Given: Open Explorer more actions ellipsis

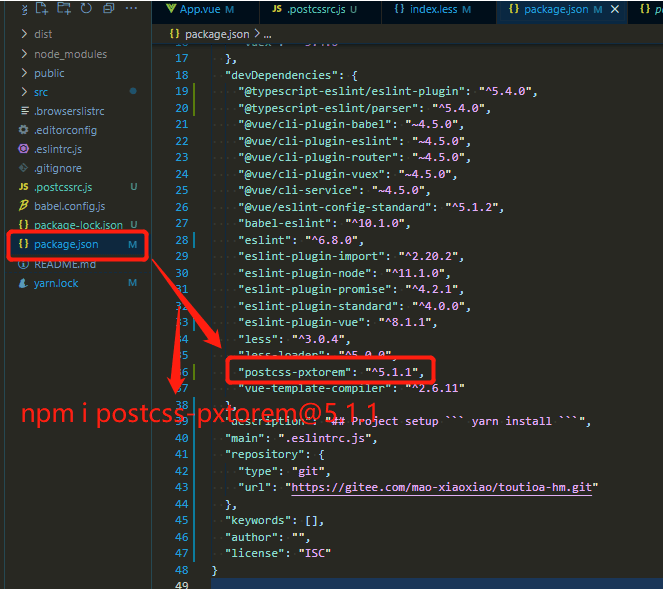Looking at the screenshot, I should click(131, 8).
